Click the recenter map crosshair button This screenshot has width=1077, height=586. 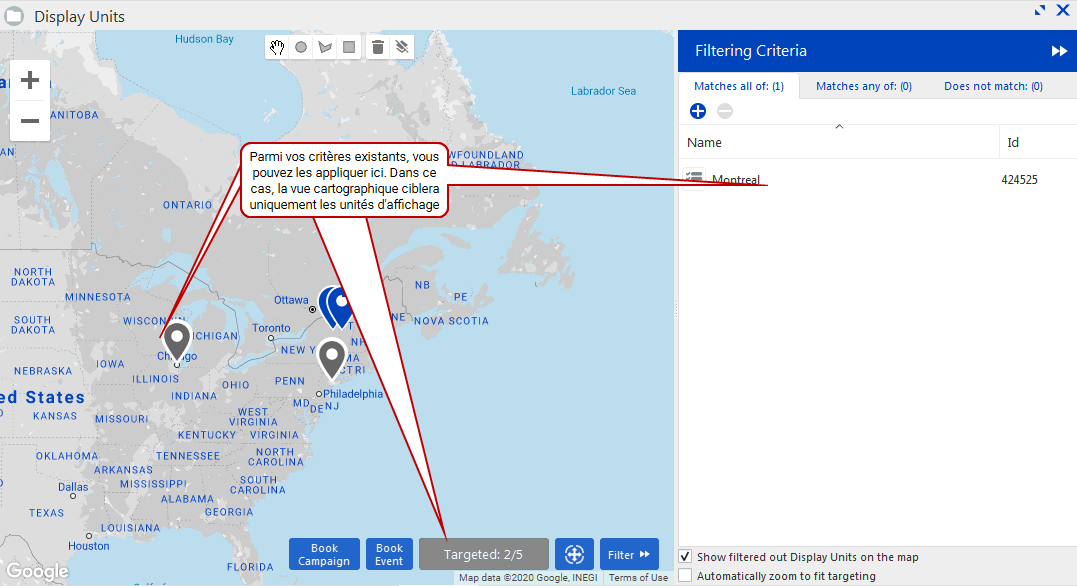[574, 554]
